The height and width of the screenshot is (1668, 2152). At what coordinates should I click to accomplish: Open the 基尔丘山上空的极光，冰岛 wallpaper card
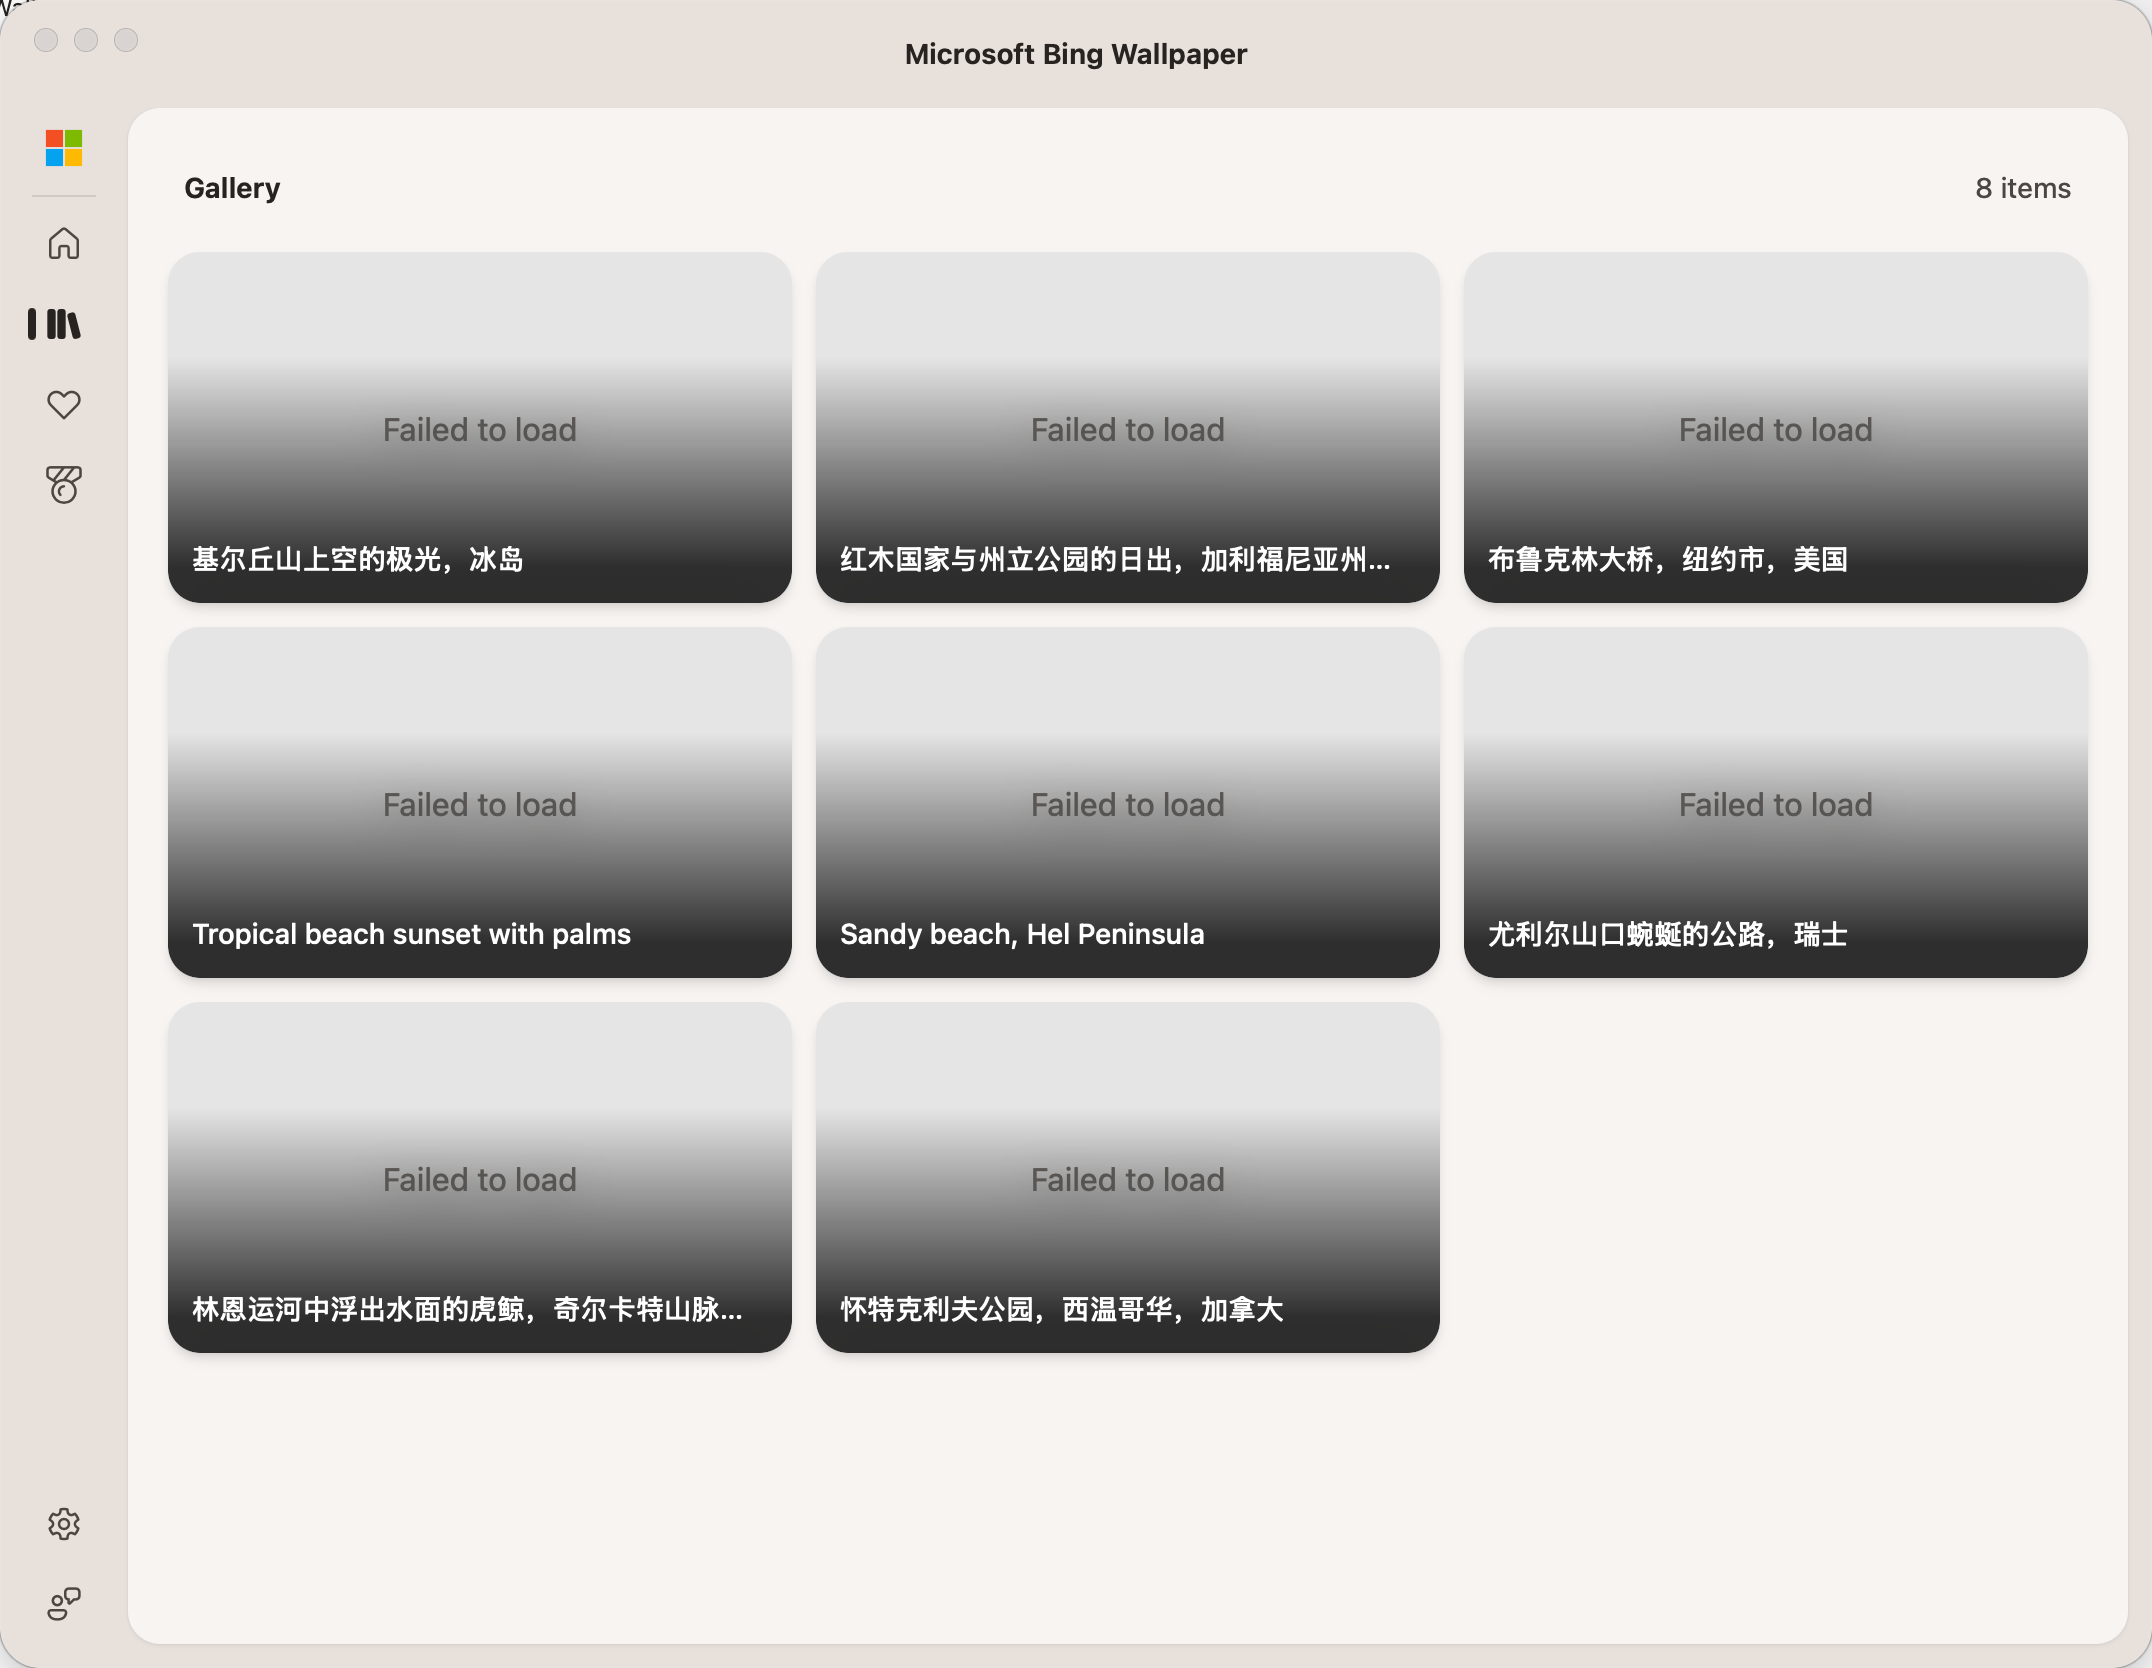click(x=480, y=427)
